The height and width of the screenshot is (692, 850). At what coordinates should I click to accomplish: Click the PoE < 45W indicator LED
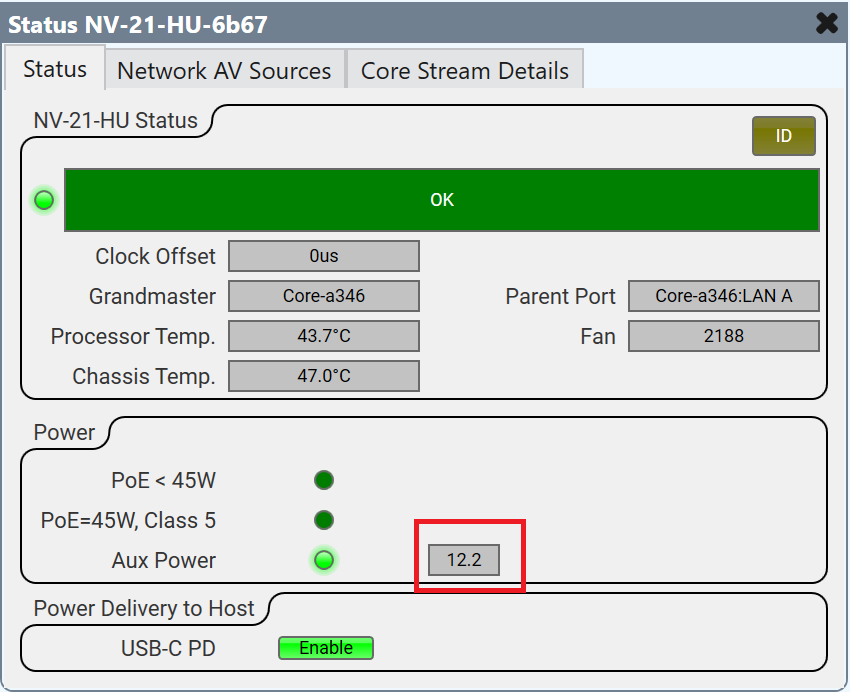pyautogui.click(x=323, y=481)
